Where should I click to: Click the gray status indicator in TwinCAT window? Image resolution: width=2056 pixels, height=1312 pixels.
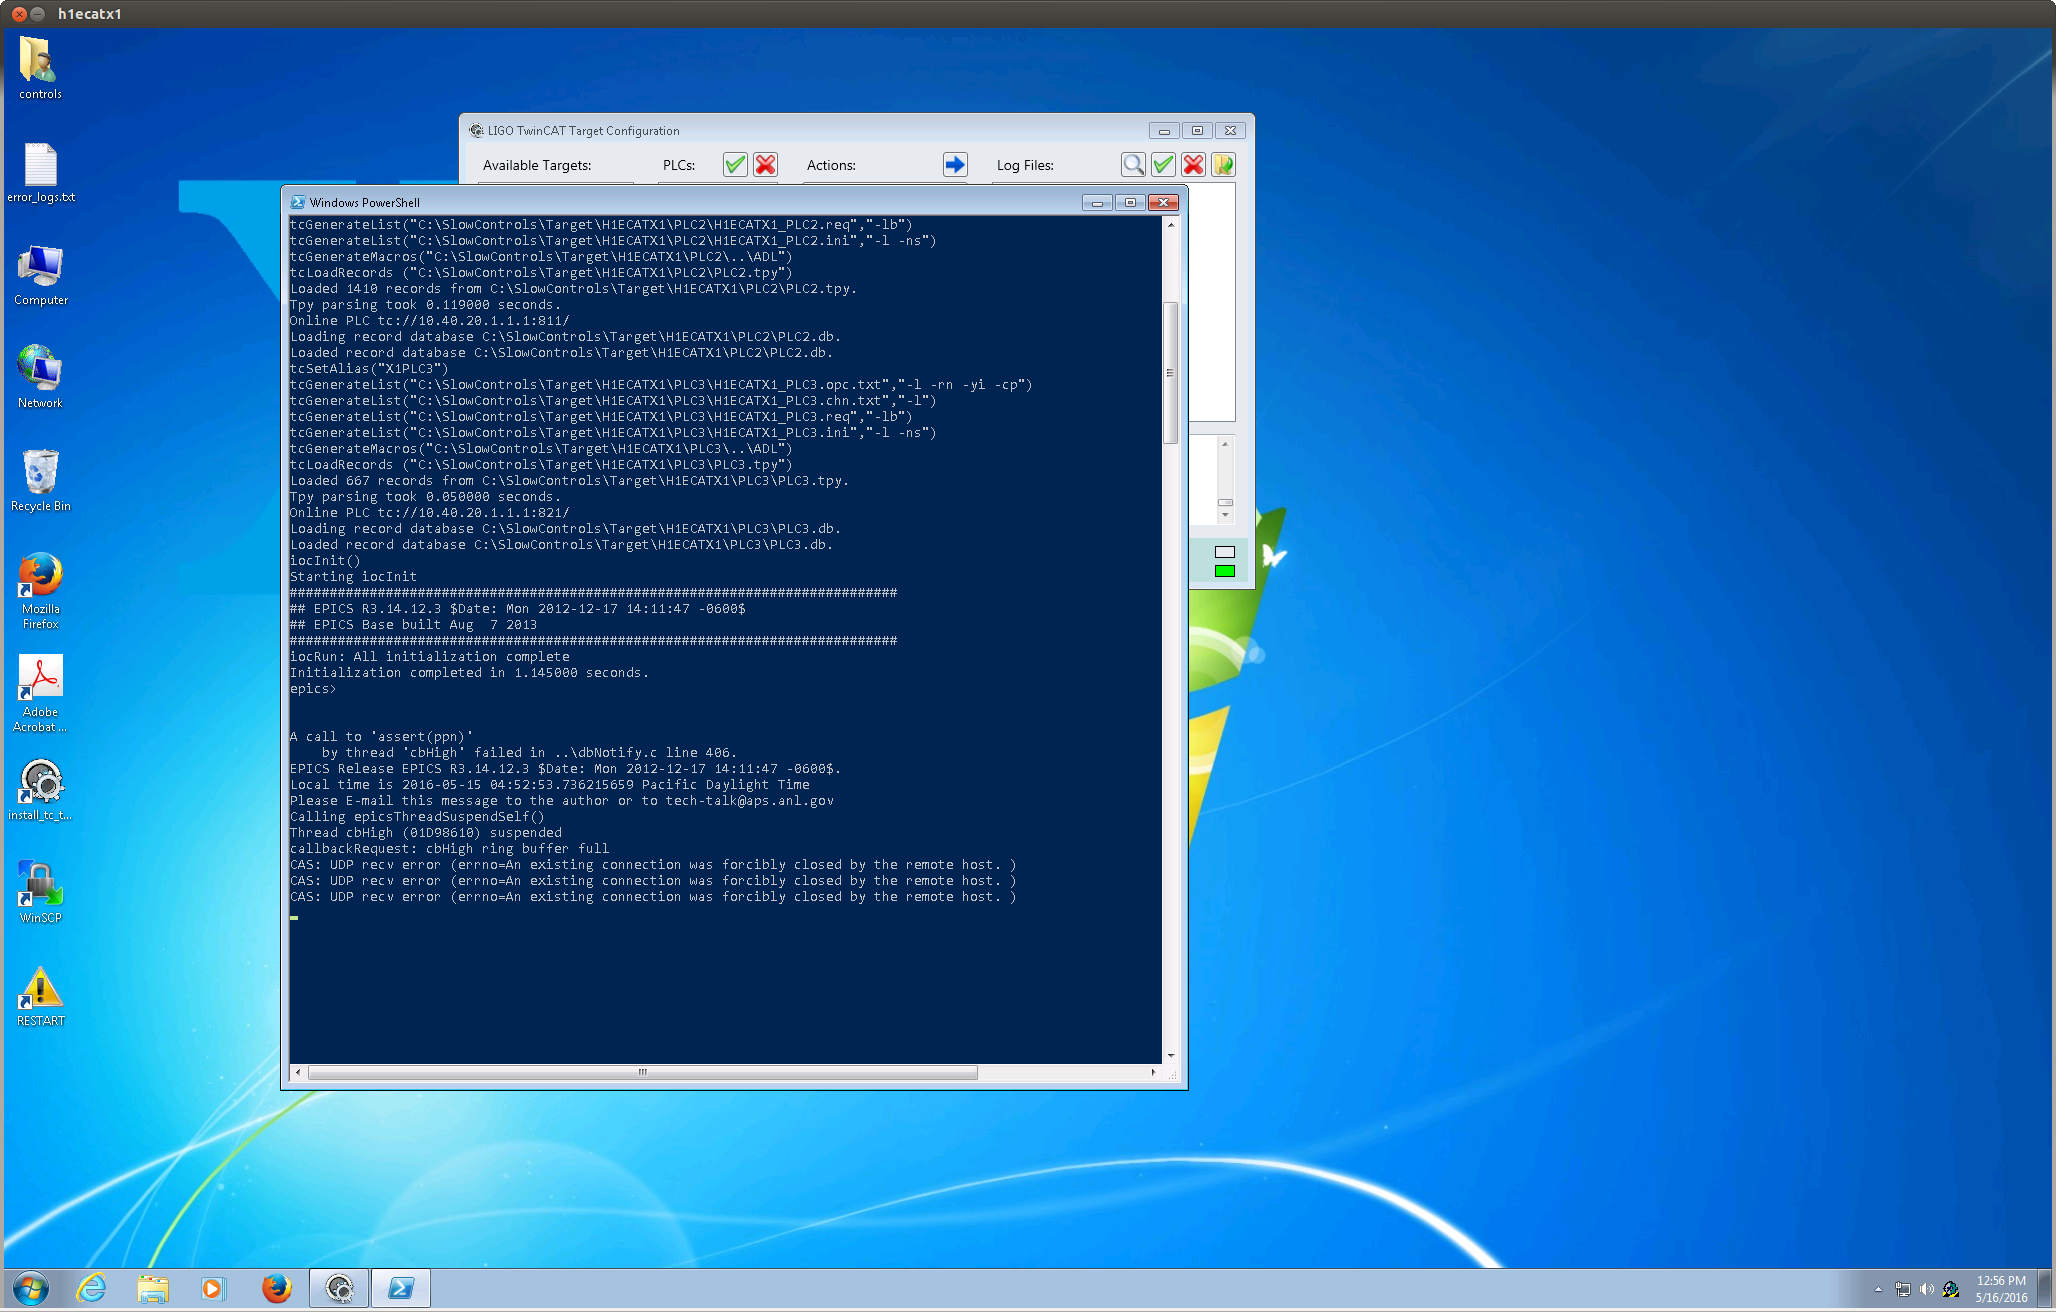1225,552
